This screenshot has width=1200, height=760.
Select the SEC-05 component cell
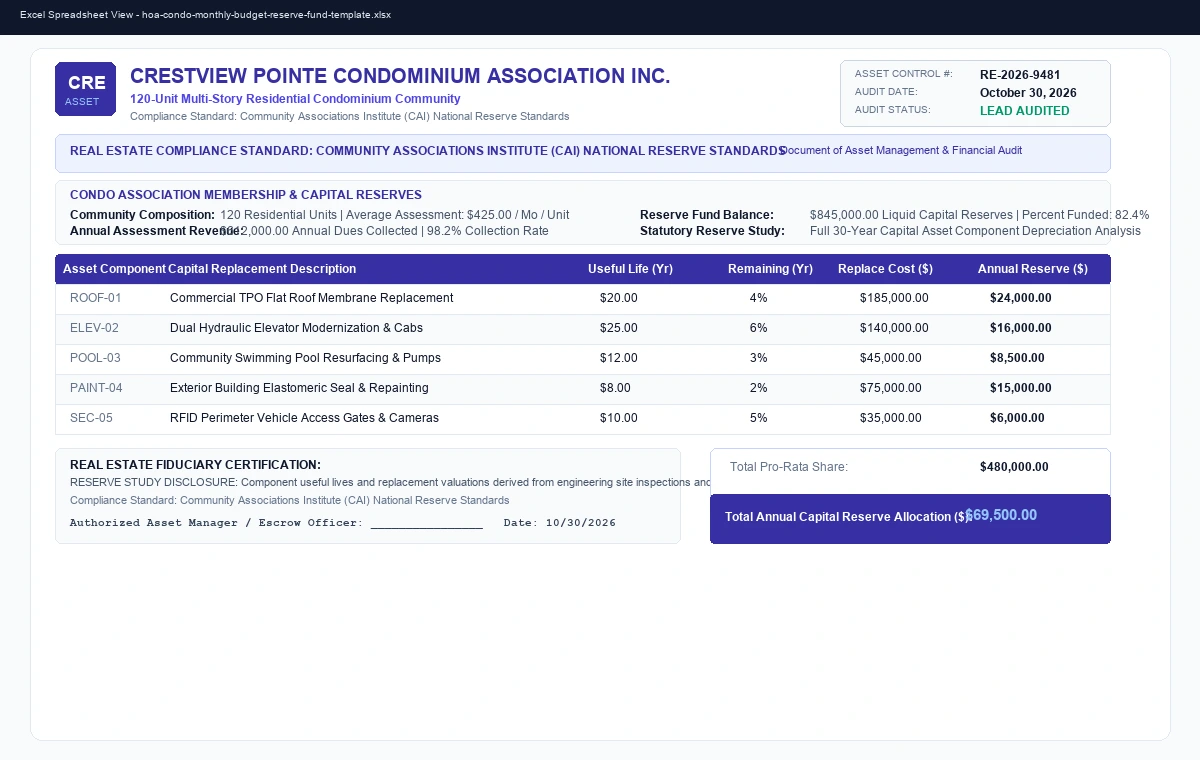[x=91, y=418]
